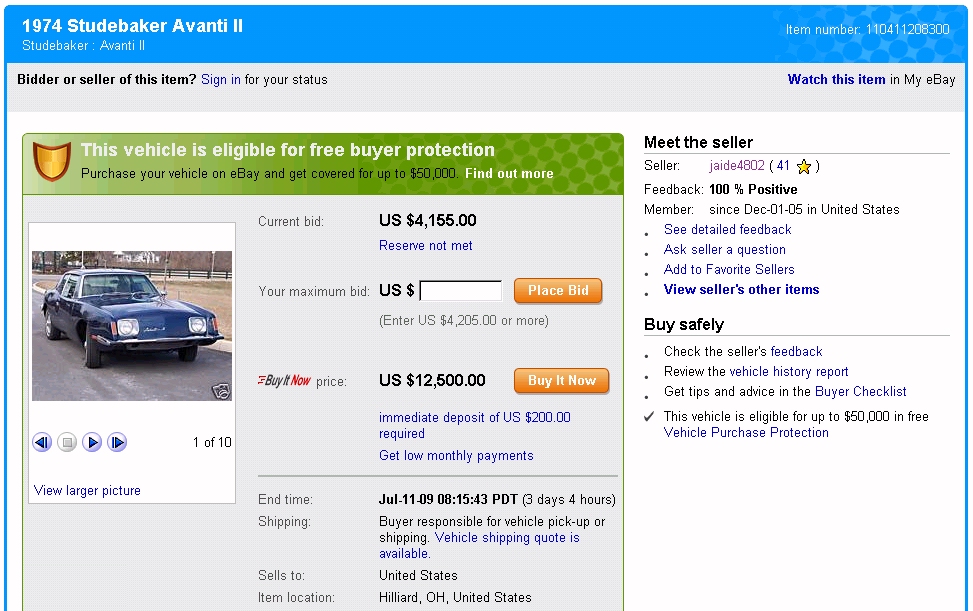Open View larger picture link
The width and height of the screenshot is (973, 611).
click(x=87, y=491)
